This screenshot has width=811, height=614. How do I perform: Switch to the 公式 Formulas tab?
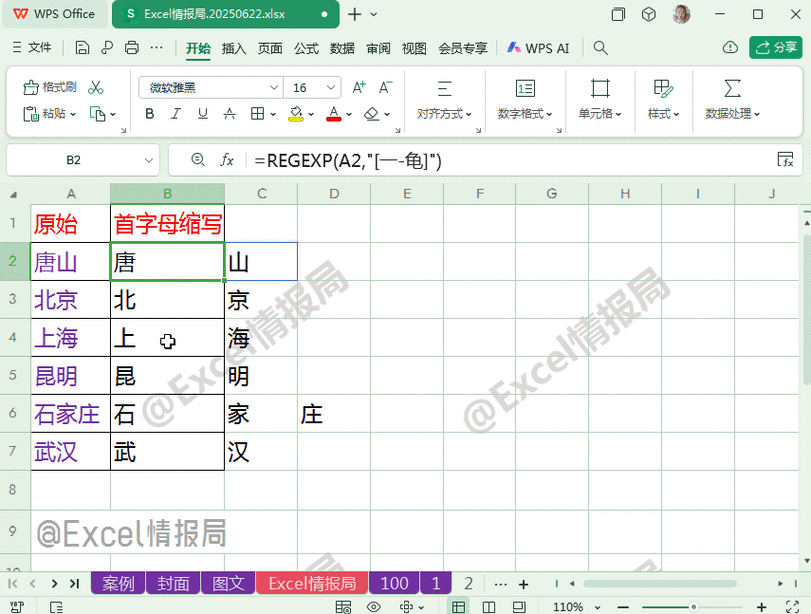click(x=306, y=48)
